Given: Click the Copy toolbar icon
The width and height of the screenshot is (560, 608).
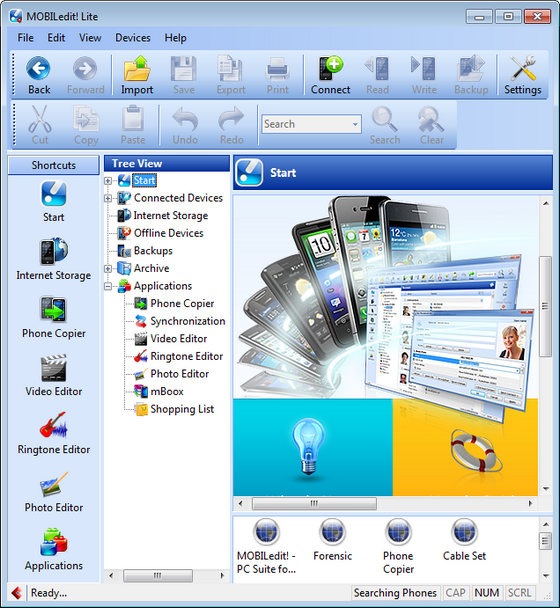Looking at the screenshot, I should (86, 119).
